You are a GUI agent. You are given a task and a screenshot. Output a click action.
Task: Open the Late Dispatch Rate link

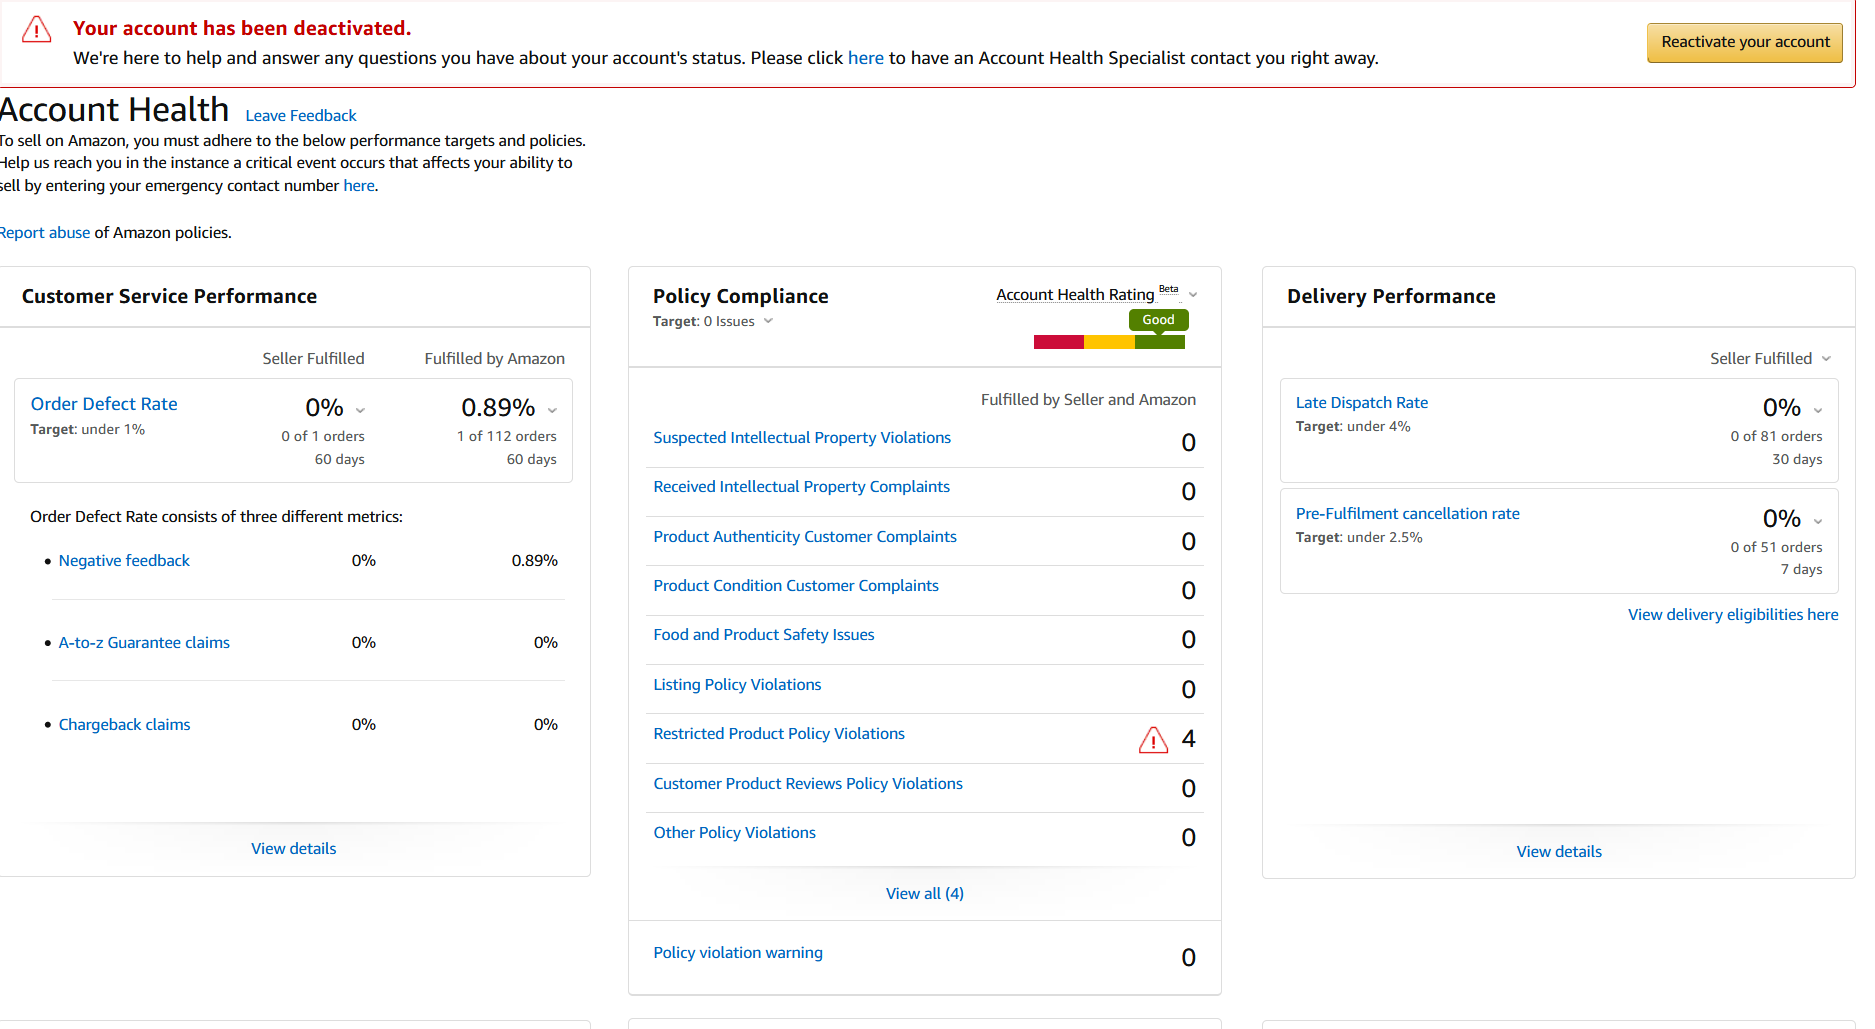point(1362,403)
